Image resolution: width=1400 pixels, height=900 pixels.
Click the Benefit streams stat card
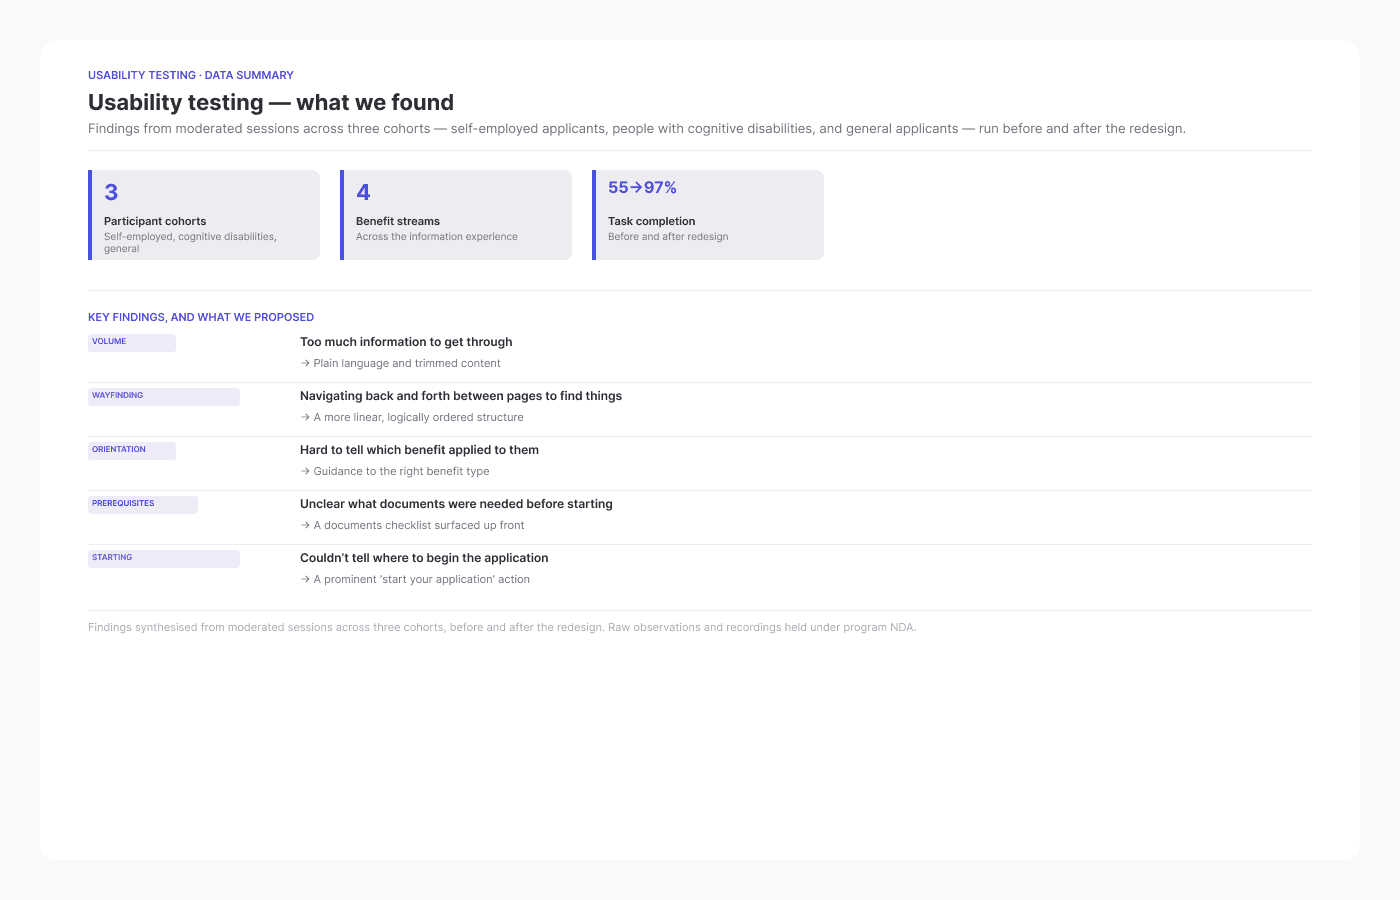[x=456, y=215]
